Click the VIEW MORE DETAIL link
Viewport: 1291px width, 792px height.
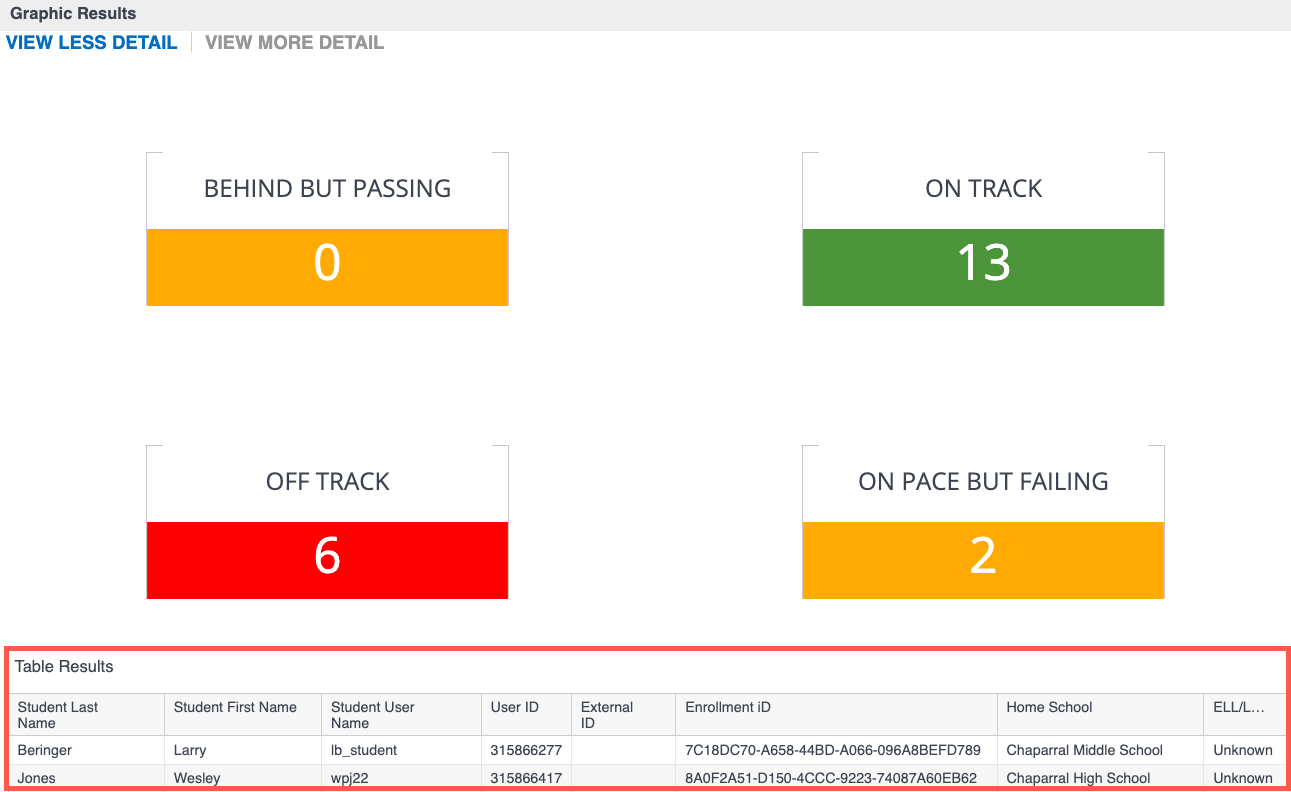click(x=294, y=42)
